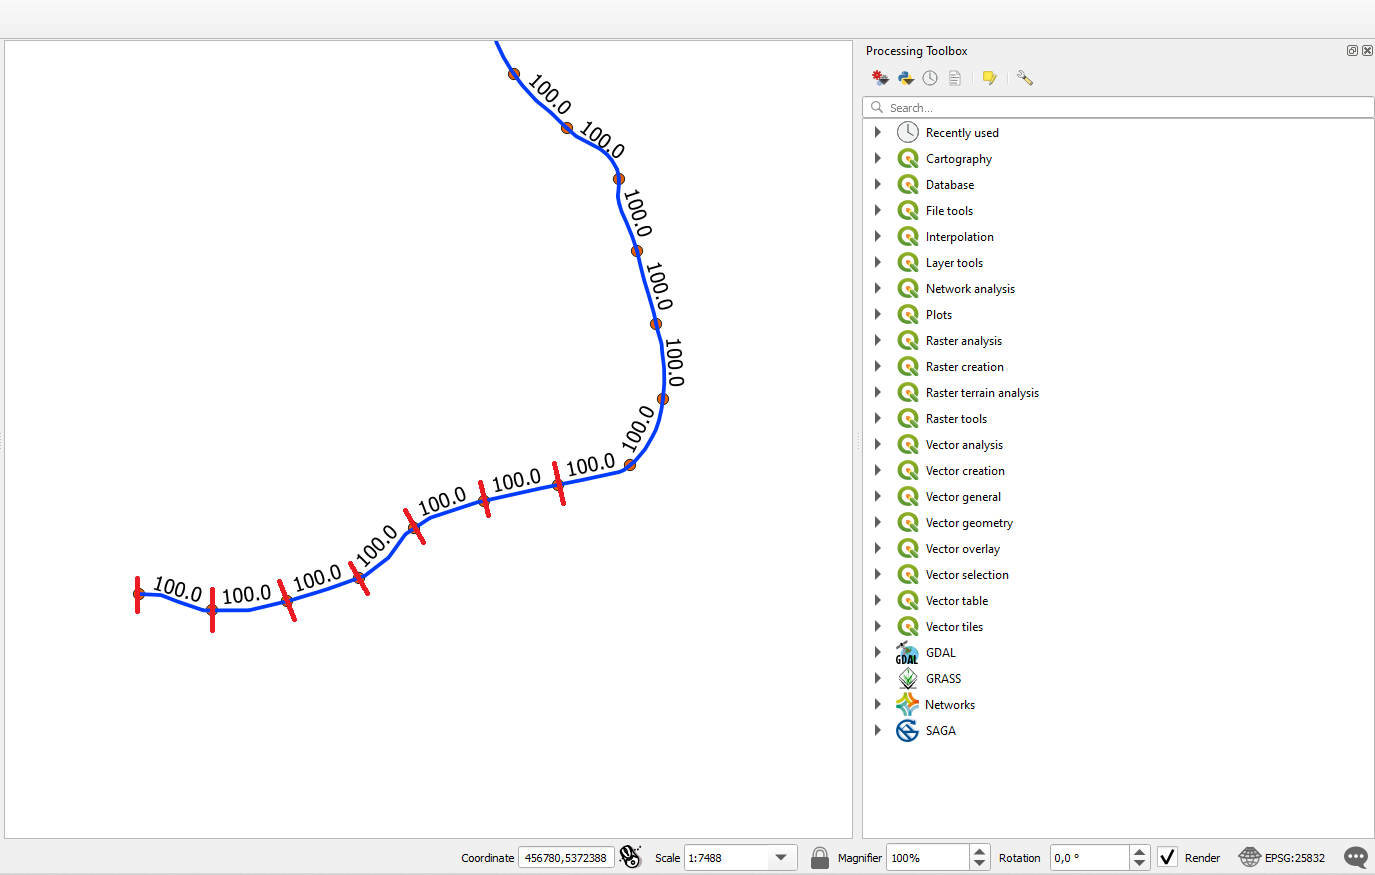This screenshot has width=1375, height=875.
Task: Click the toolbox Search field
Action: click(x=1118, y=107)
